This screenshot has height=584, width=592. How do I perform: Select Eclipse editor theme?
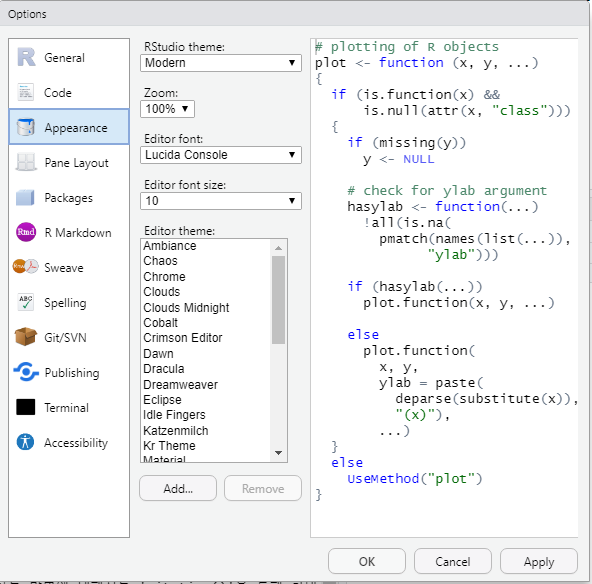[x=206, y=399]
